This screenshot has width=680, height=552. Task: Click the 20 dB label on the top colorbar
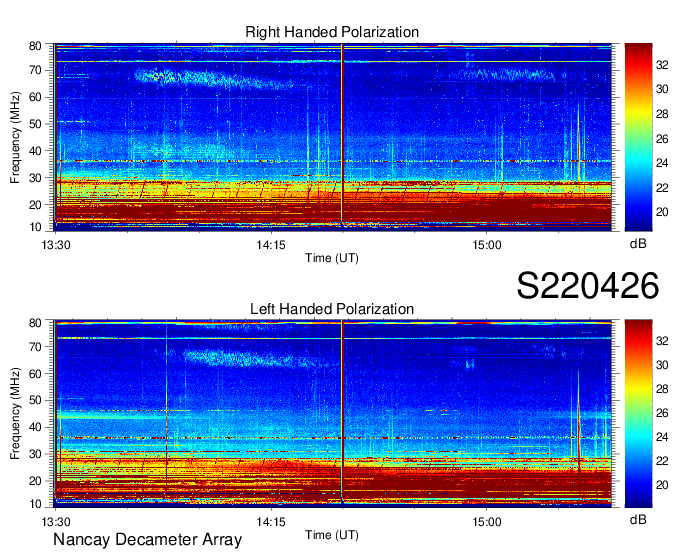pos(662,212)
